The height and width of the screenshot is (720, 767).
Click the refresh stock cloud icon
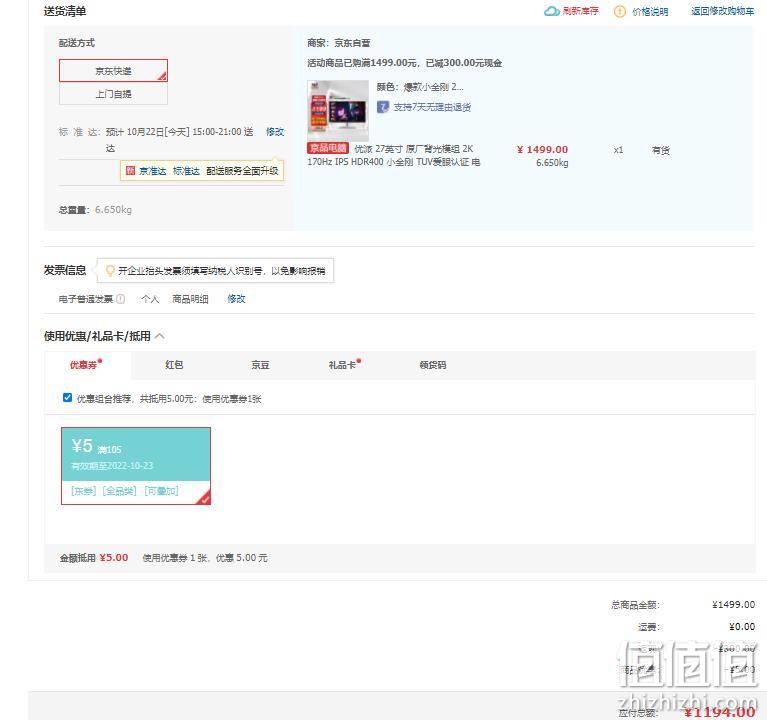click(551, 11)
